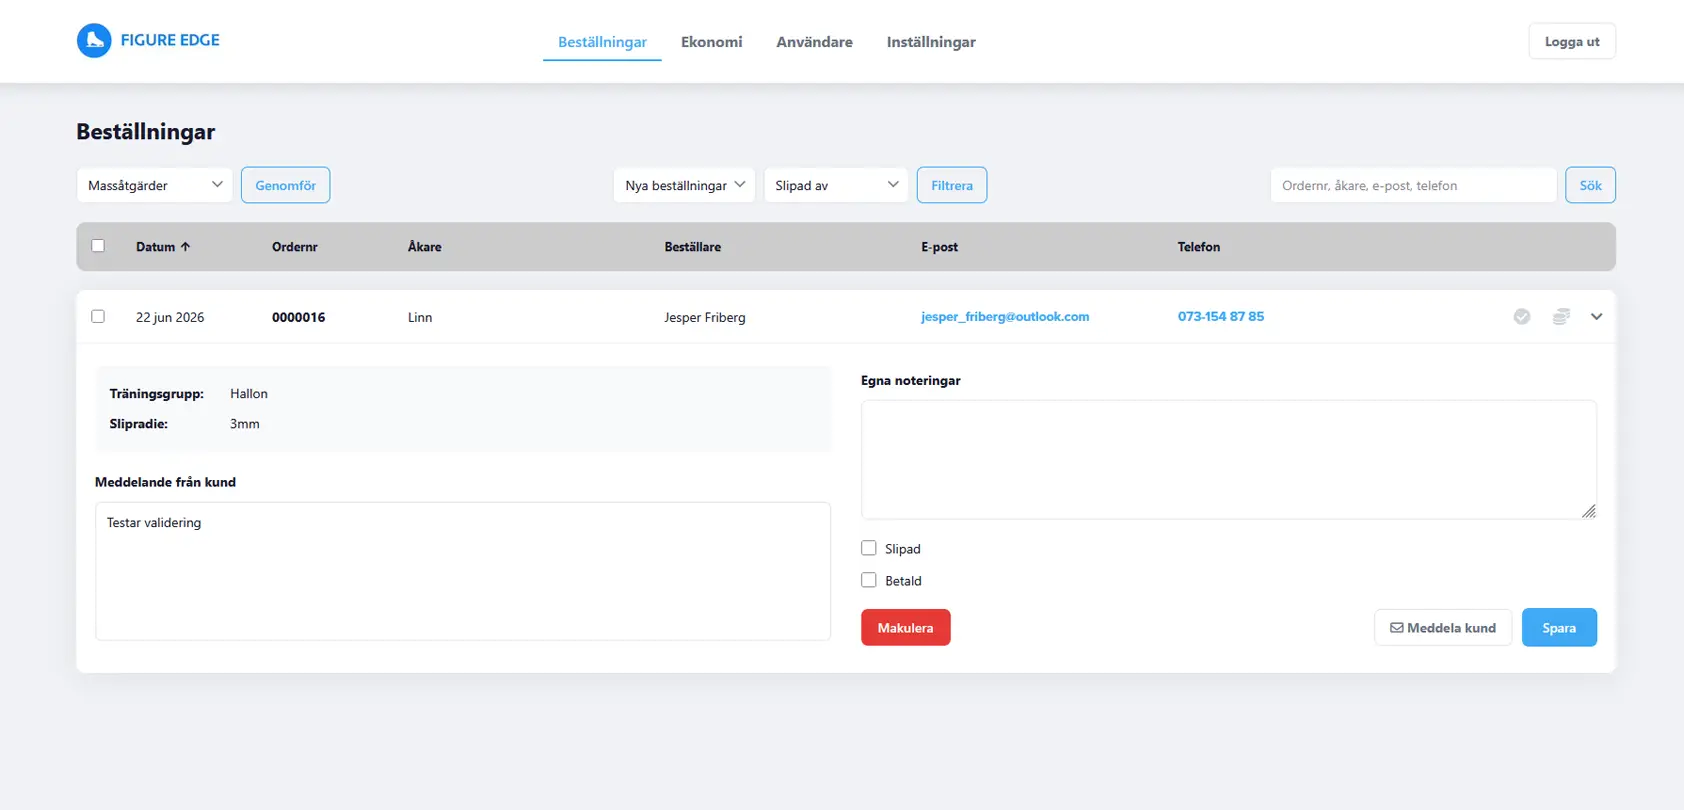
Task: Click the Beställningar page heading
Action: pyautogui.click(x=146, y=132)
